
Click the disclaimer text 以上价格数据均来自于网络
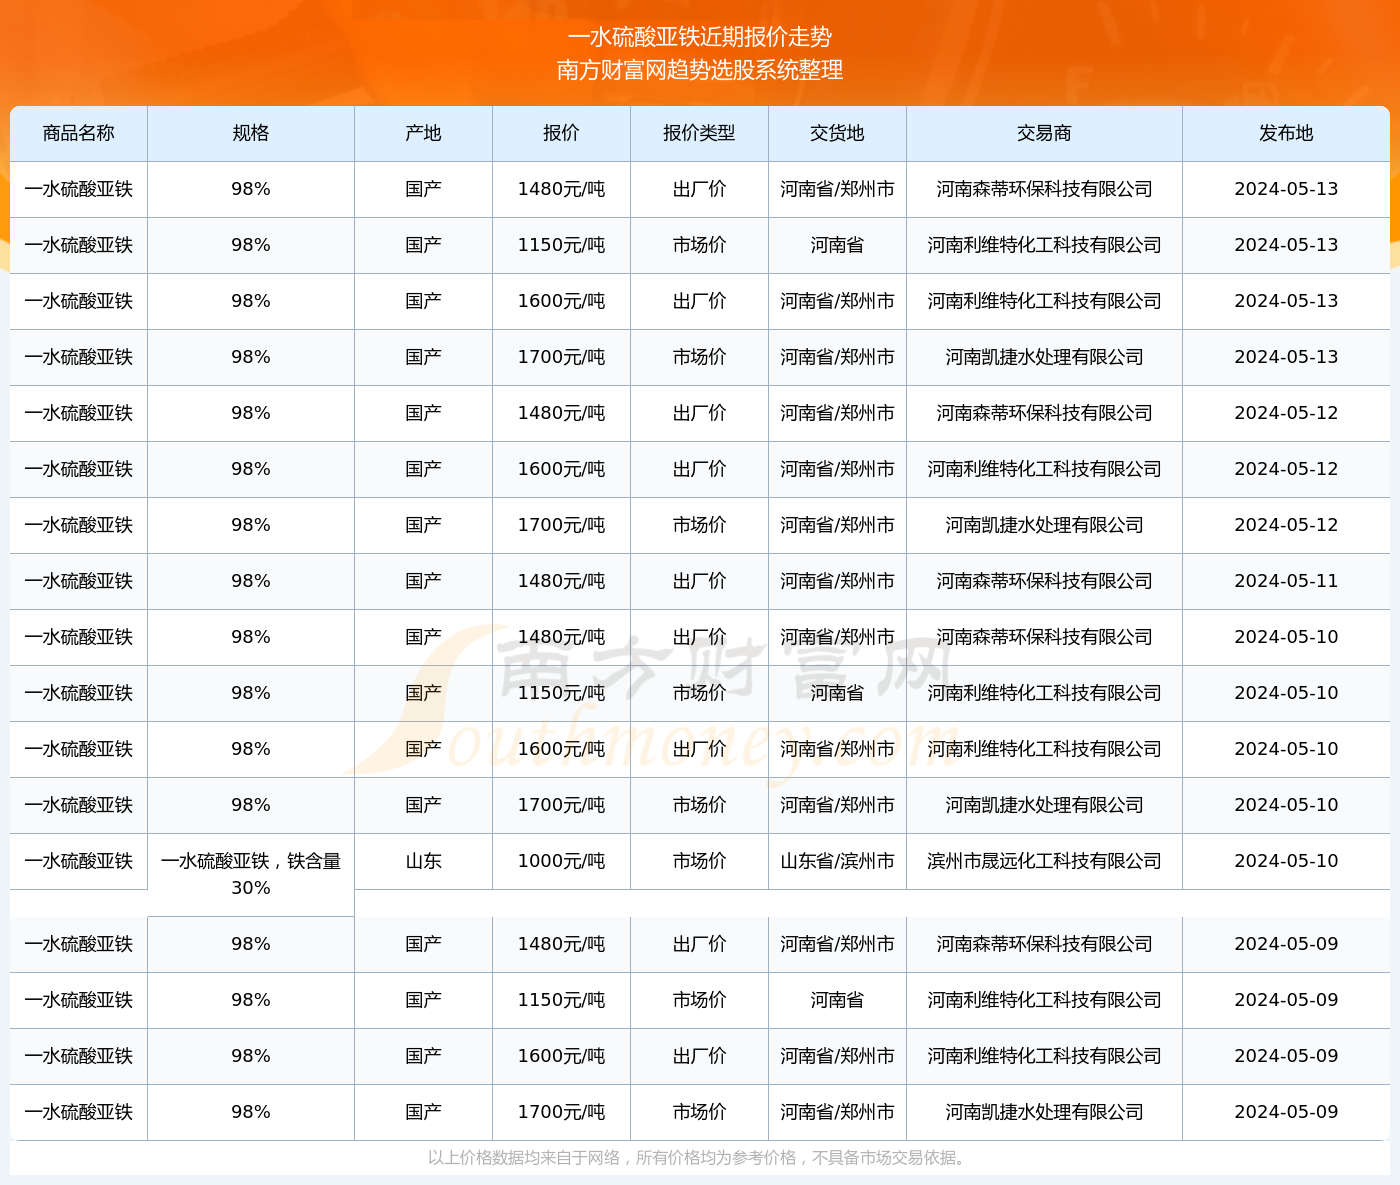523,1158
